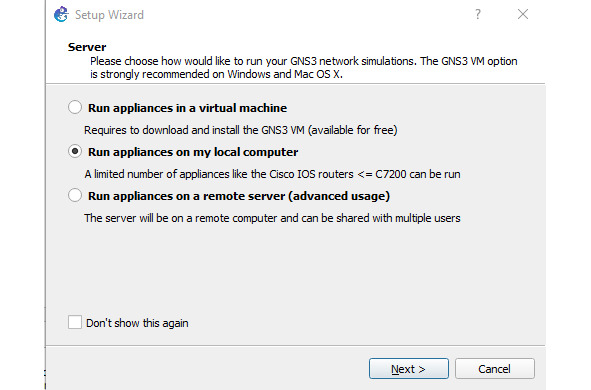Click the "Run appliances in a virtual machine" label
The width and height of the screenshot is (591, 390).
point(187,108)
